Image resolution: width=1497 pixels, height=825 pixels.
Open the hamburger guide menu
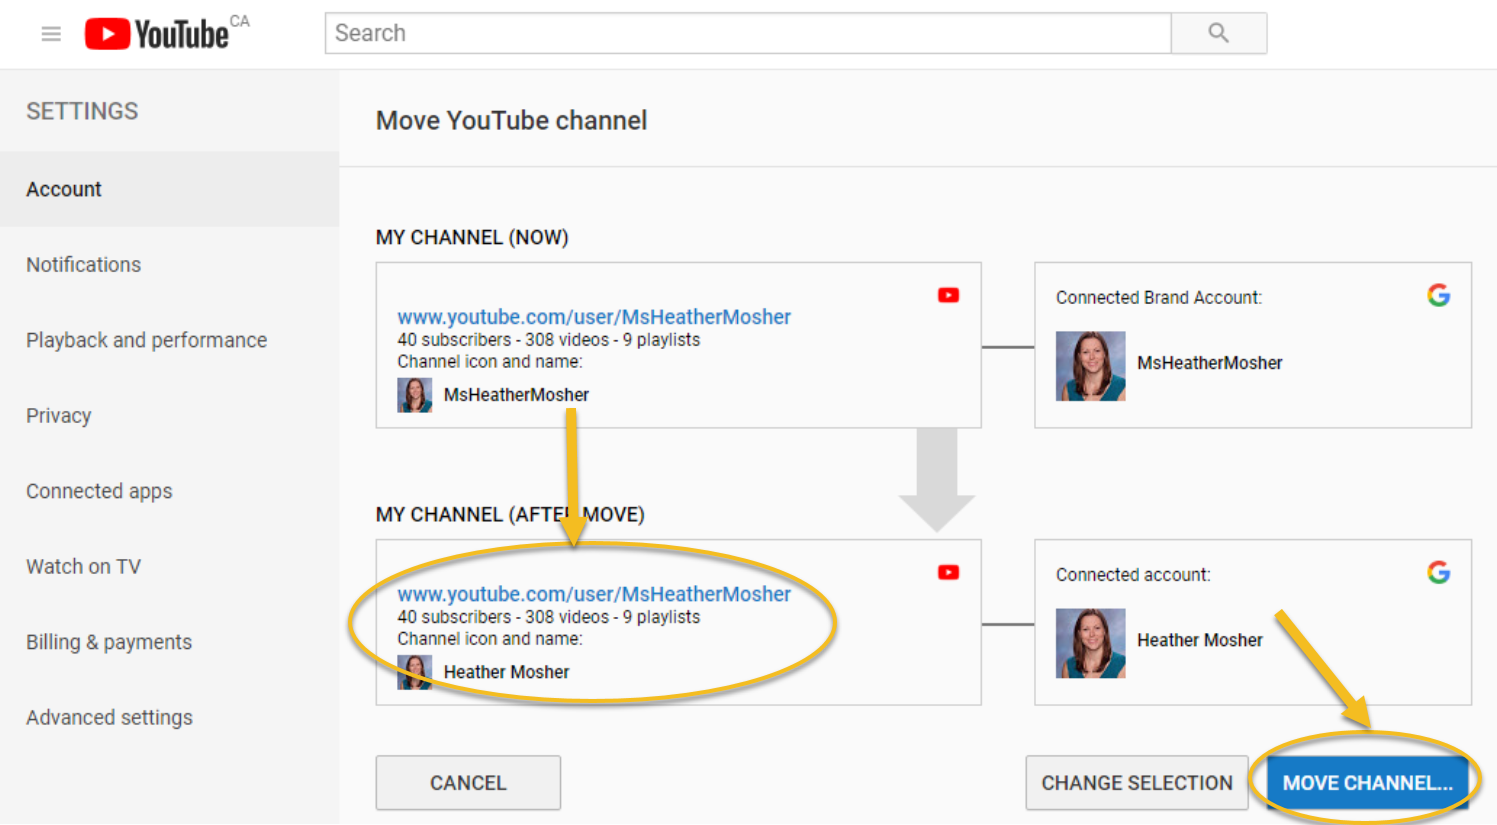pyautogui.click(x=51, y=34)
